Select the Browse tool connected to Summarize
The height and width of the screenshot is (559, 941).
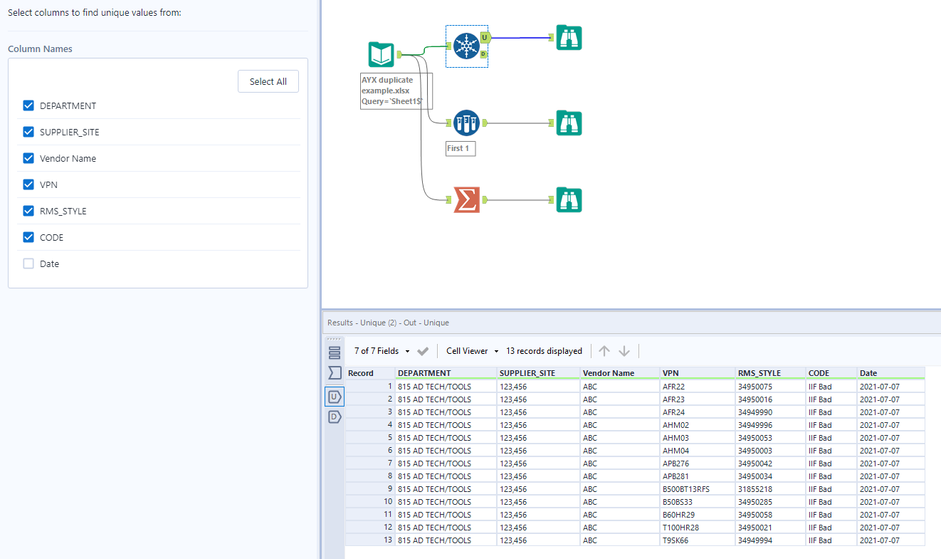click(569, 199)
